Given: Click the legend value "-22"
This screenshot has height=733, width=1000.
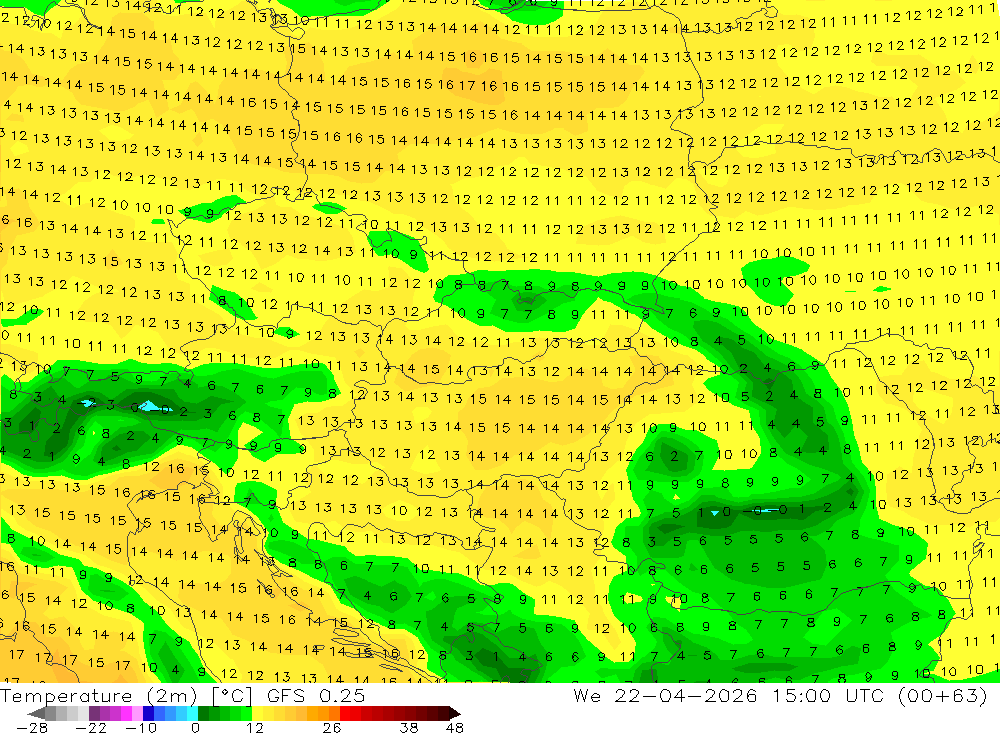Looking at the screenshot, I should pos(91,727).
